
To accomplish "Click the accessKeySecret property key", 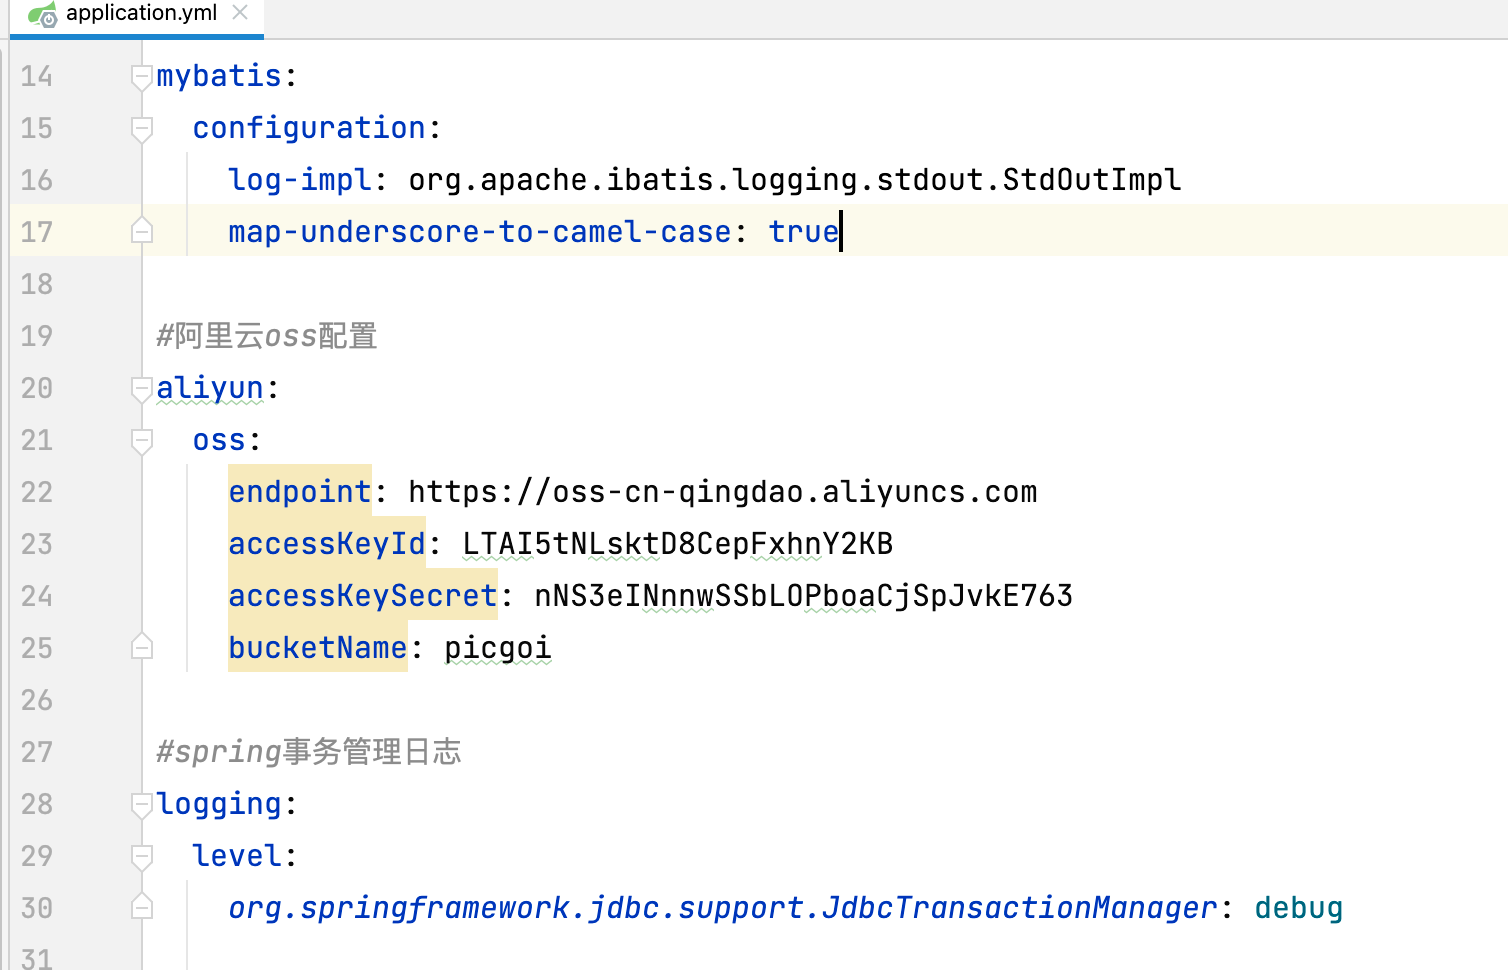I will pyautogui.click(x=363, y=596).
